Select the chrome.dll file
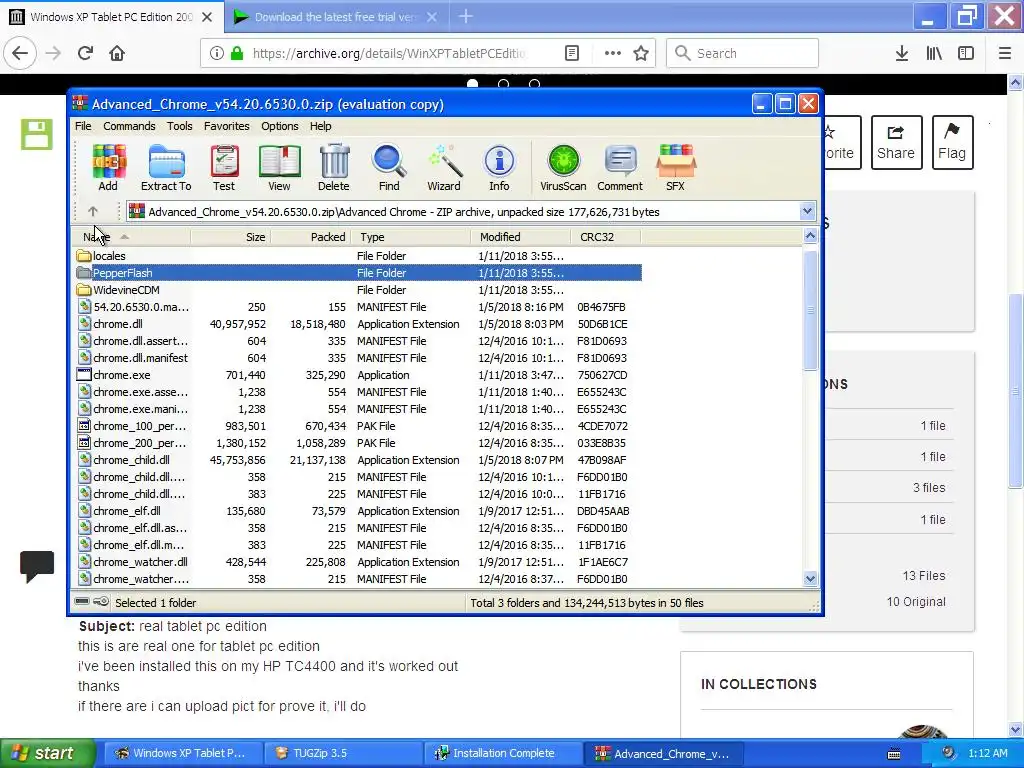This screenshot has height=768, width=1024. (118, 324)
